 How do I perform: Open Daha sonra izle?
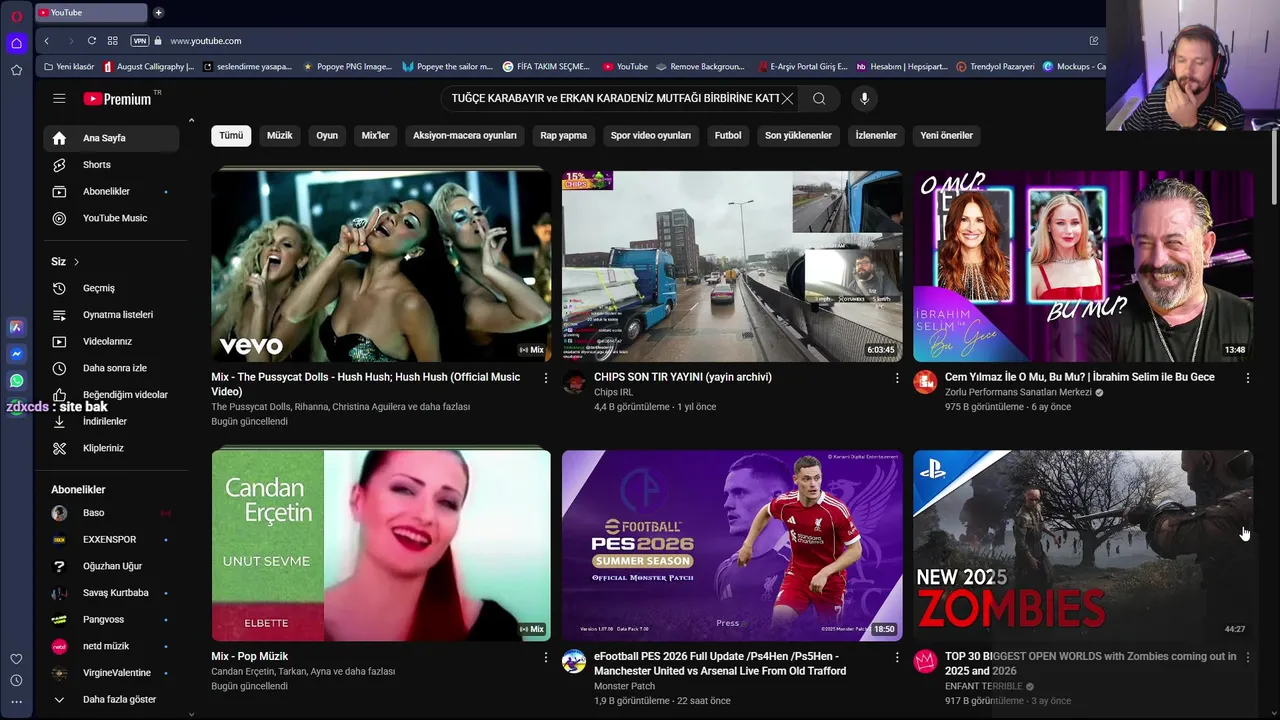tap(111, 368)
